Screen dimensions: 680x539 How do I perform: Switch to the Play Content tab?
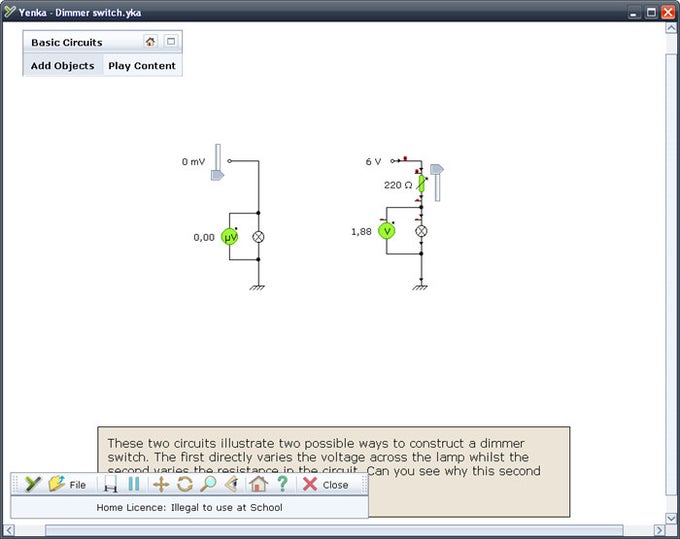tap(142, 65)
